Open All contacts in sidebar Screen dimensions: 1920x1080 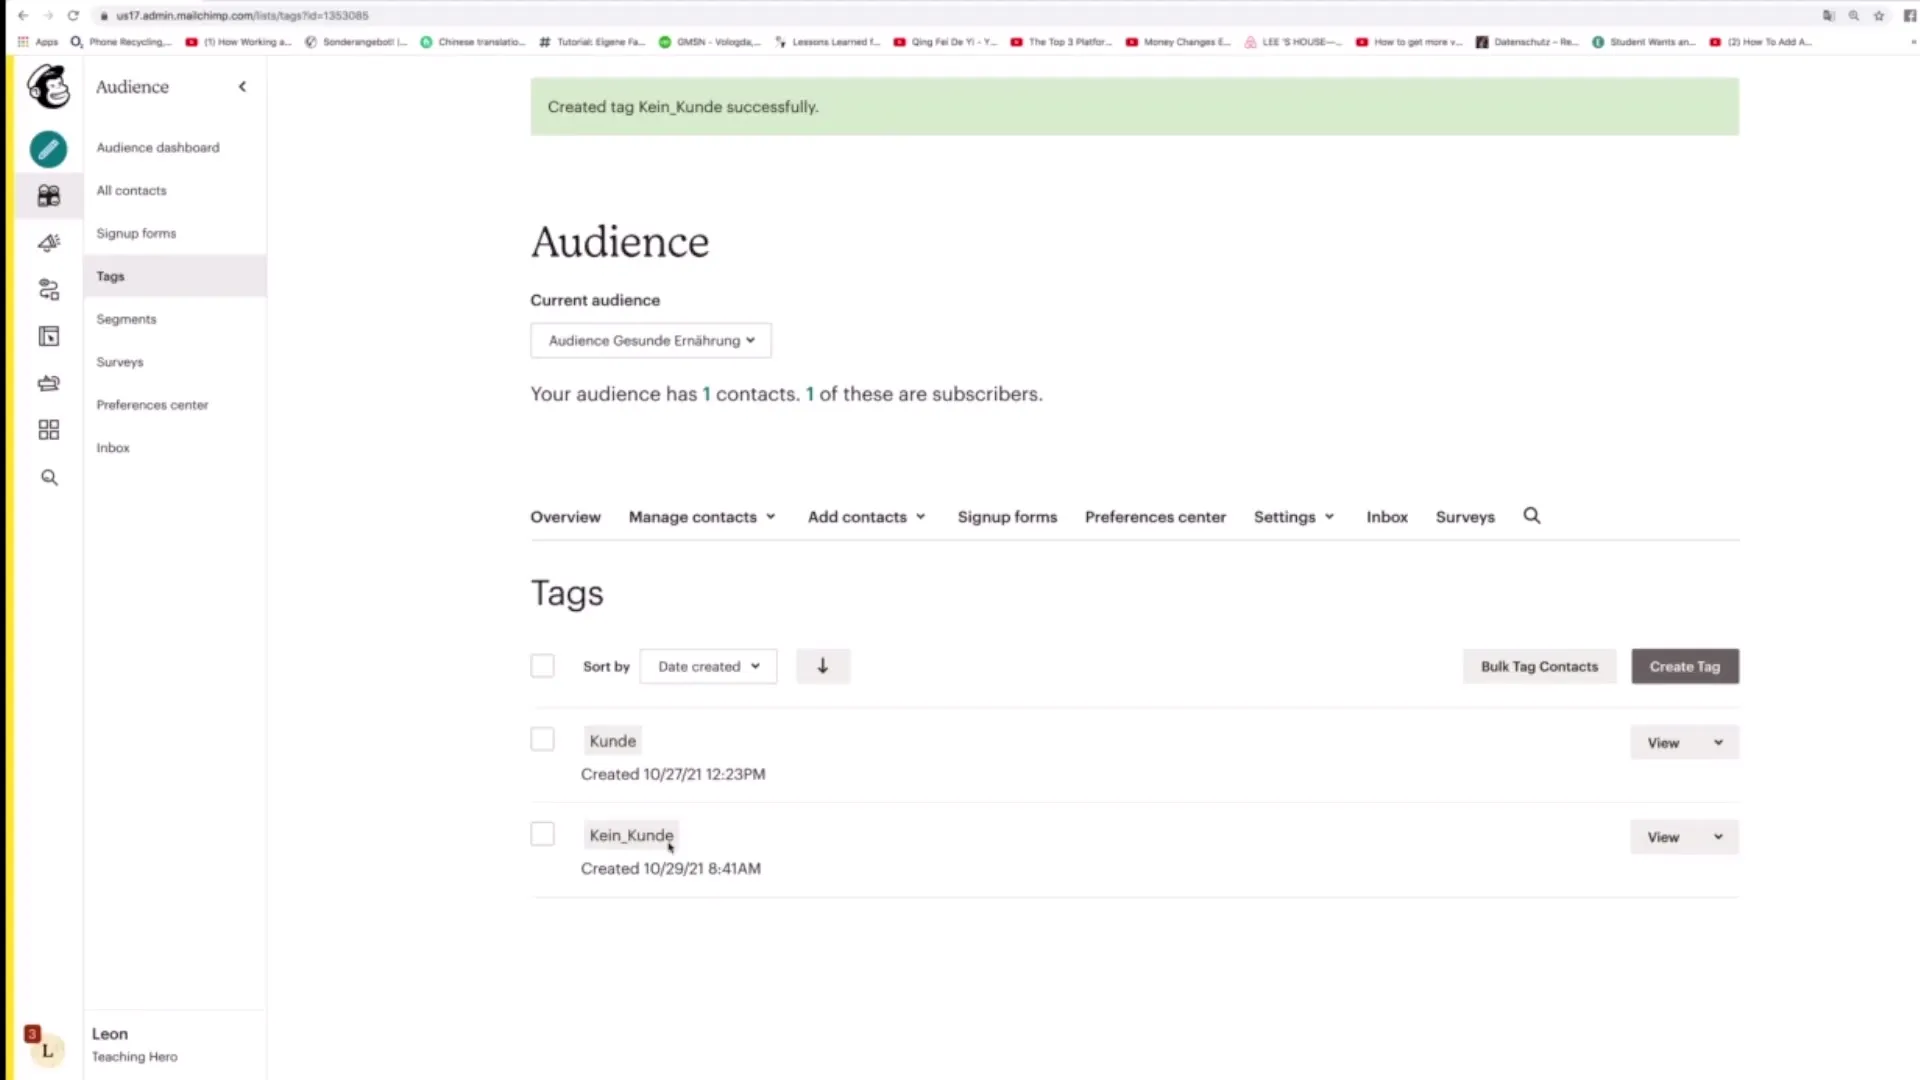[x=132, y=190]
